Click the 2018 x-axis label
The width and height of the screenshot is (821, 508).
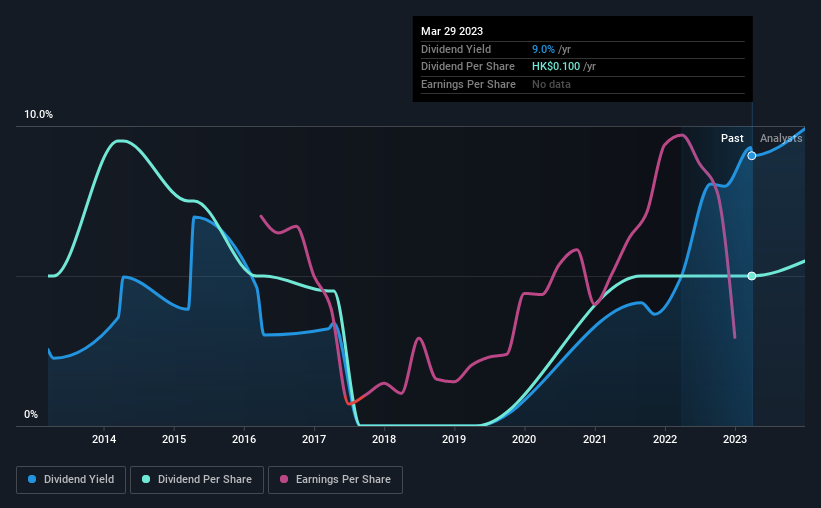coord(384,439)
